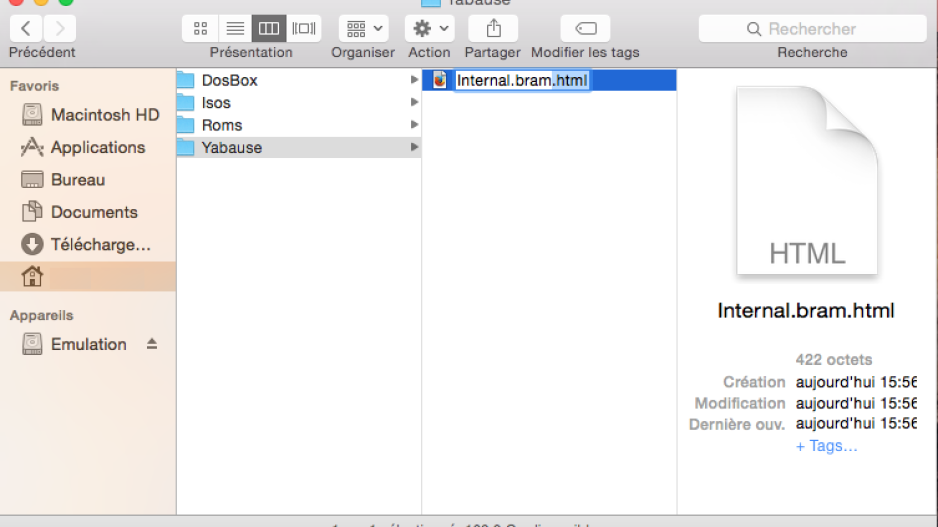Image resolution: width=938 pixels, height=527 pixels.
Task: Click the Modification date value
Action: coord(856,403)
